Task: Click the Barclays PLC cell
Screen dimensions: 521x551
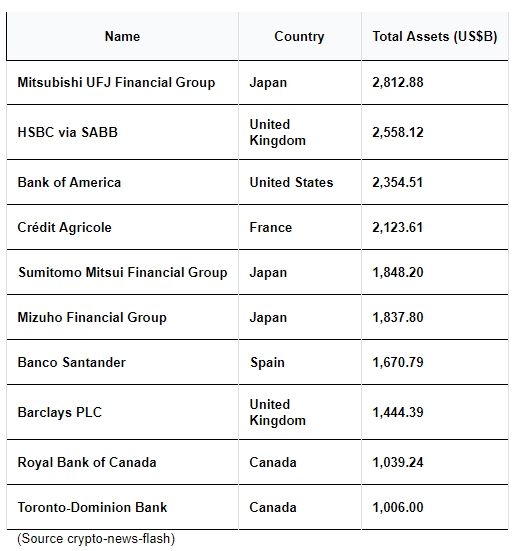Action: (122, 412)
